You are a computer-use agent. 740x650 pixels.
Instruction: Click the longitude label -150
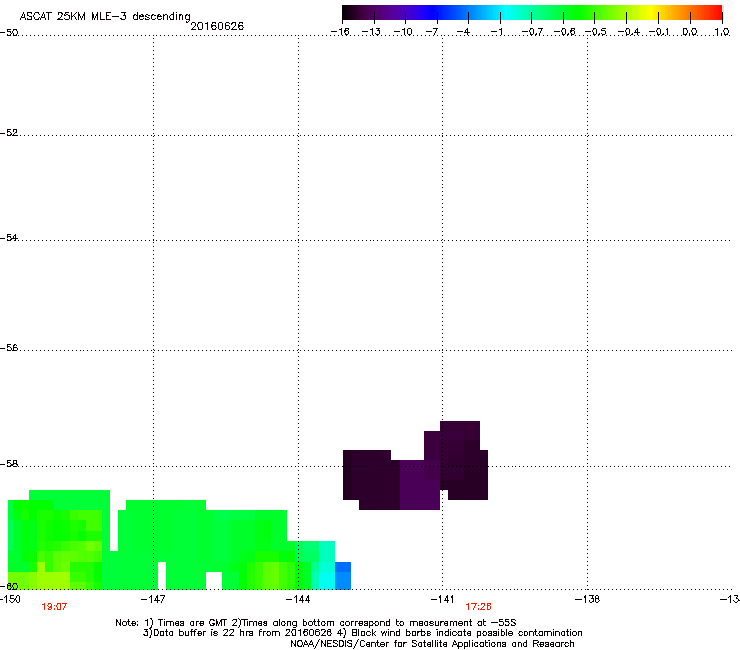[10, 599]
